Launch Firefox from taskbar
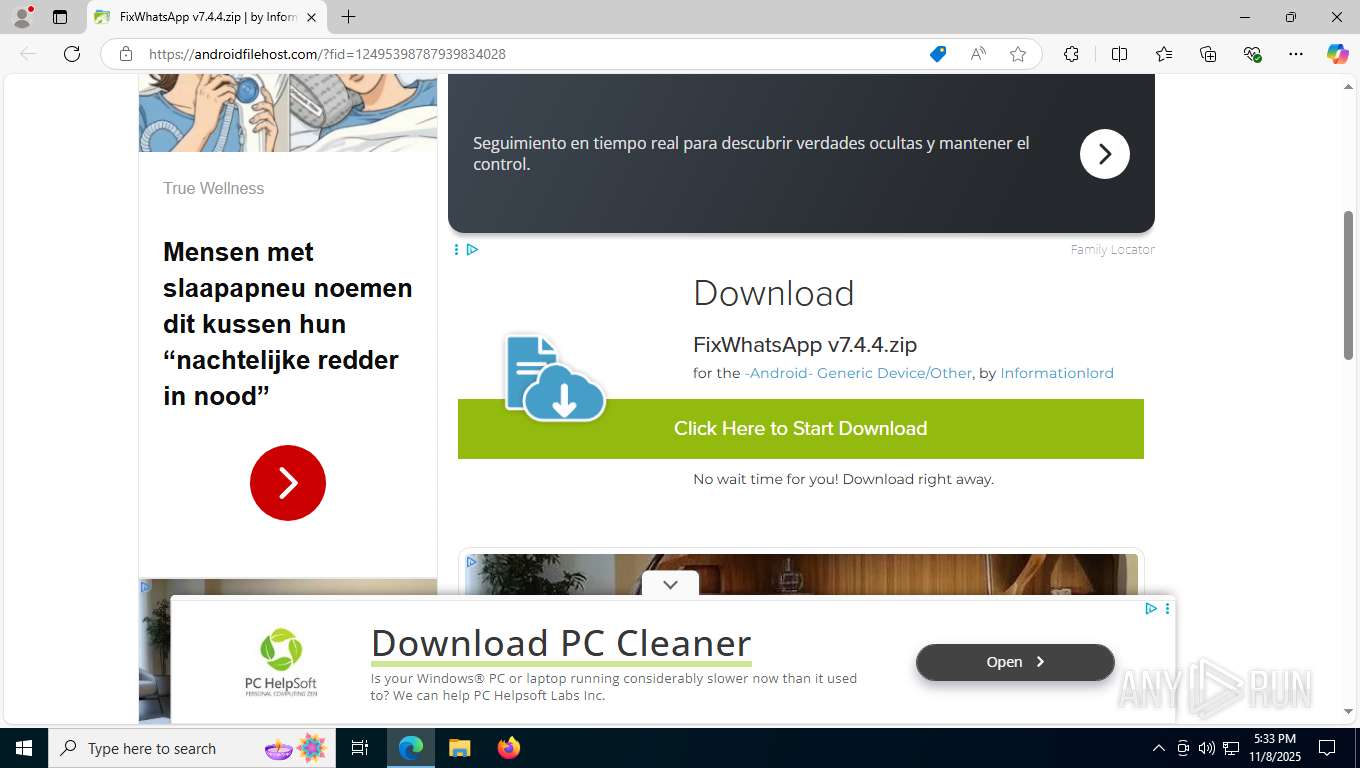This screenshot has width=1360, height=768. coord(509,748)
